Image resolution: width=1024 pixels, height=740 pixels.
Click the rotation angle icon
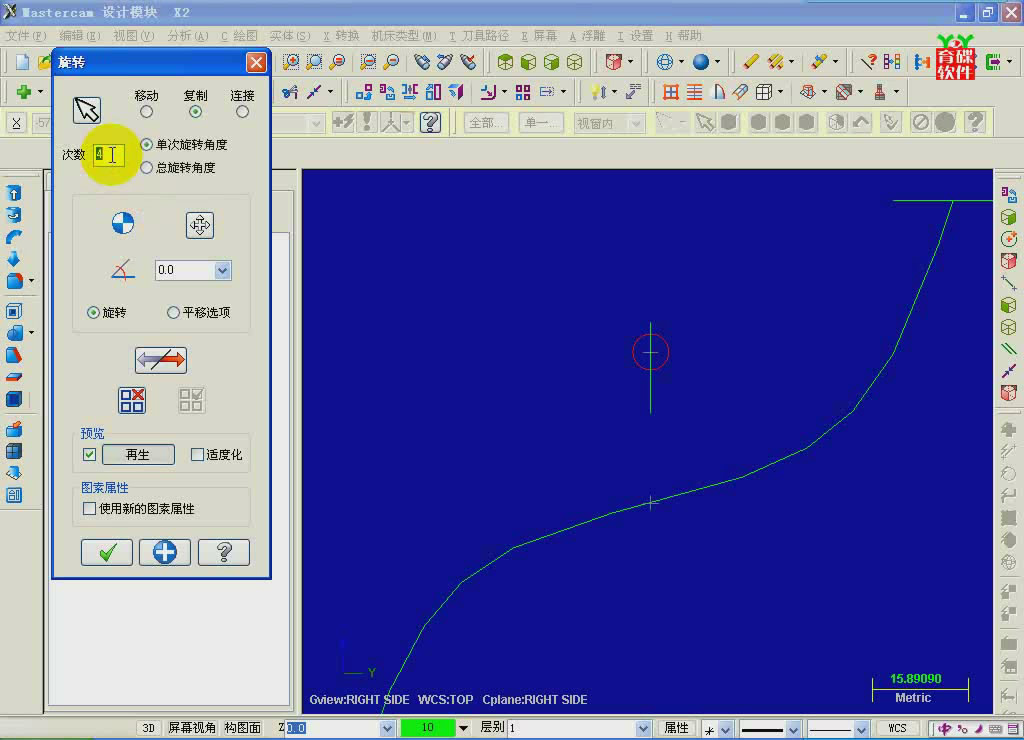click(123, 270)
